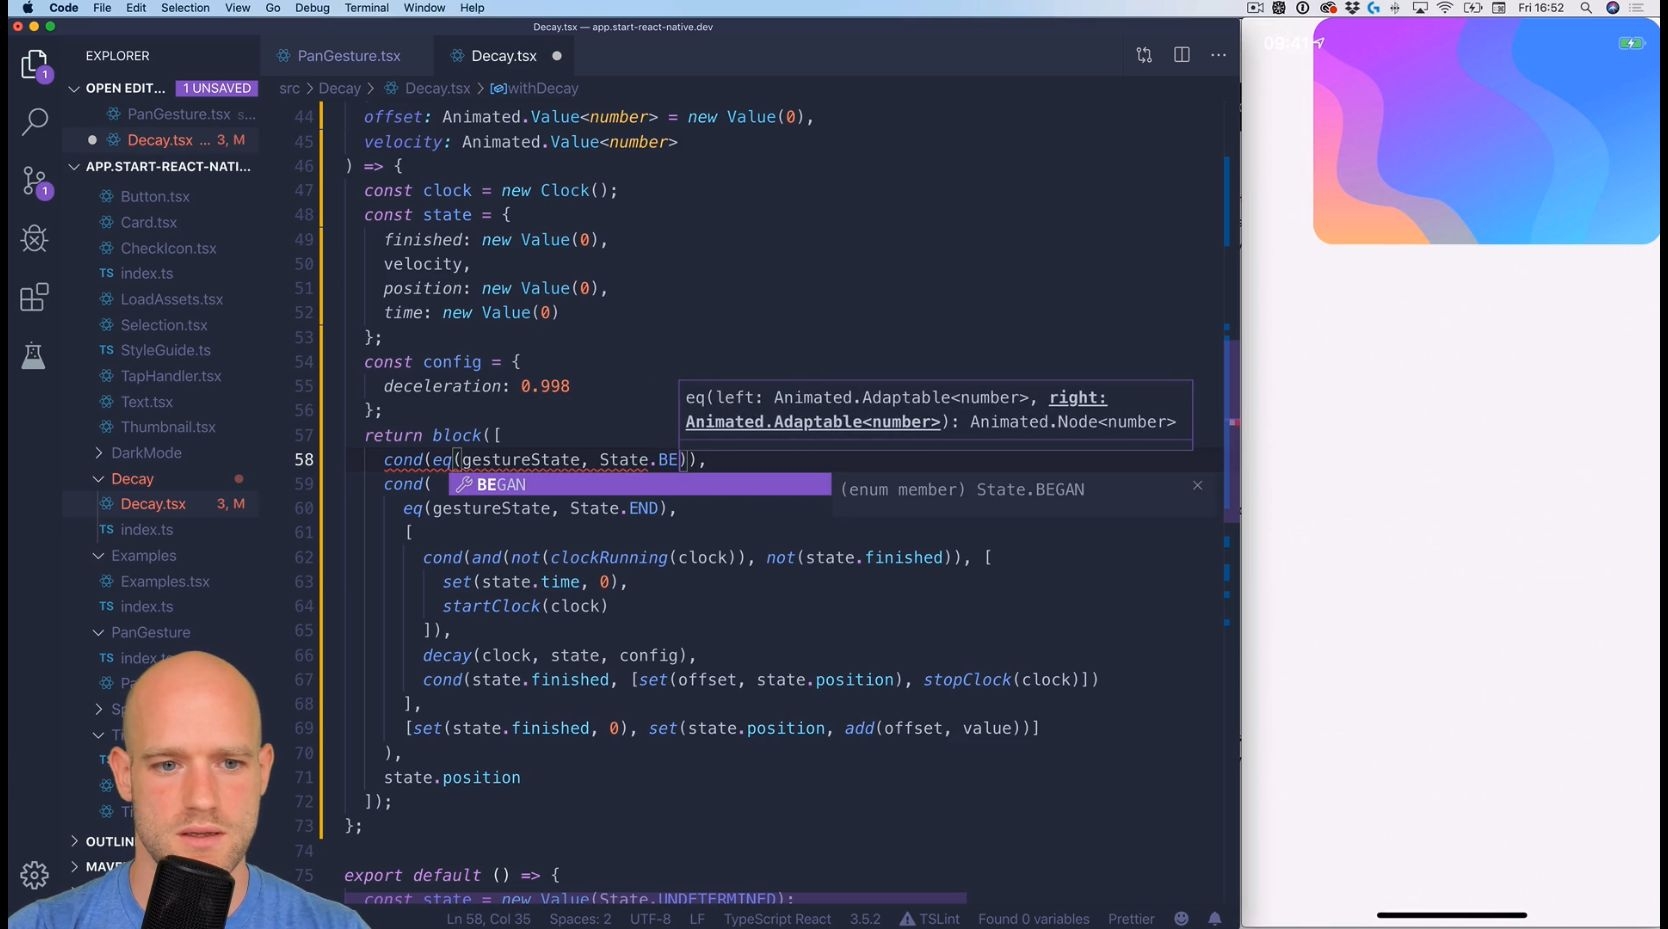The height and width of the screenshot is (929, 1668).
Task: Click the withDecay breadcrumb symbol
Action: pyautogui.click(x=535, y=88)
